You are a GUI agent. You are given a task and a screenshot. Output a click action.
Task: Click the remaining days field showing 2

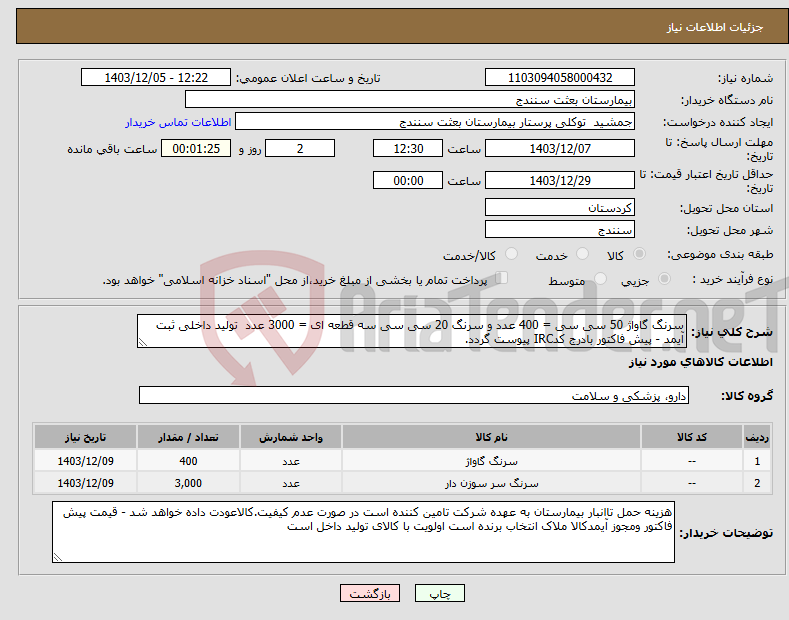point(300,148)
